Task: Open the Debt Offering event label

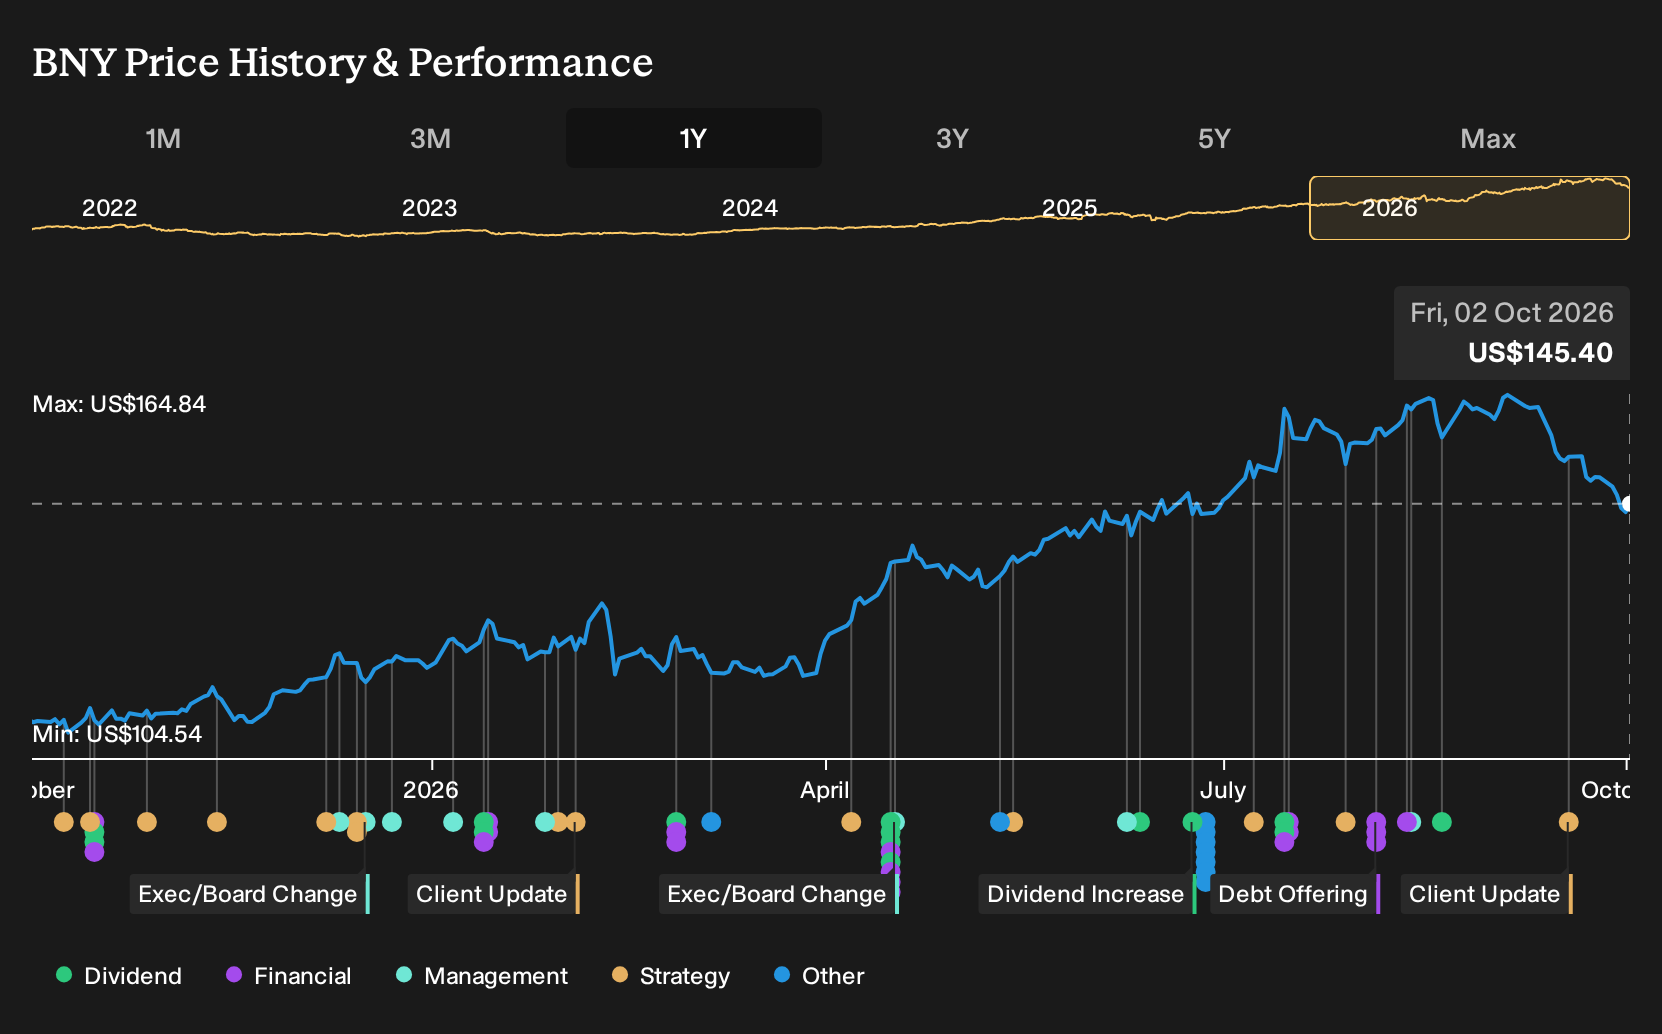Action: (x=1294, y=894)
